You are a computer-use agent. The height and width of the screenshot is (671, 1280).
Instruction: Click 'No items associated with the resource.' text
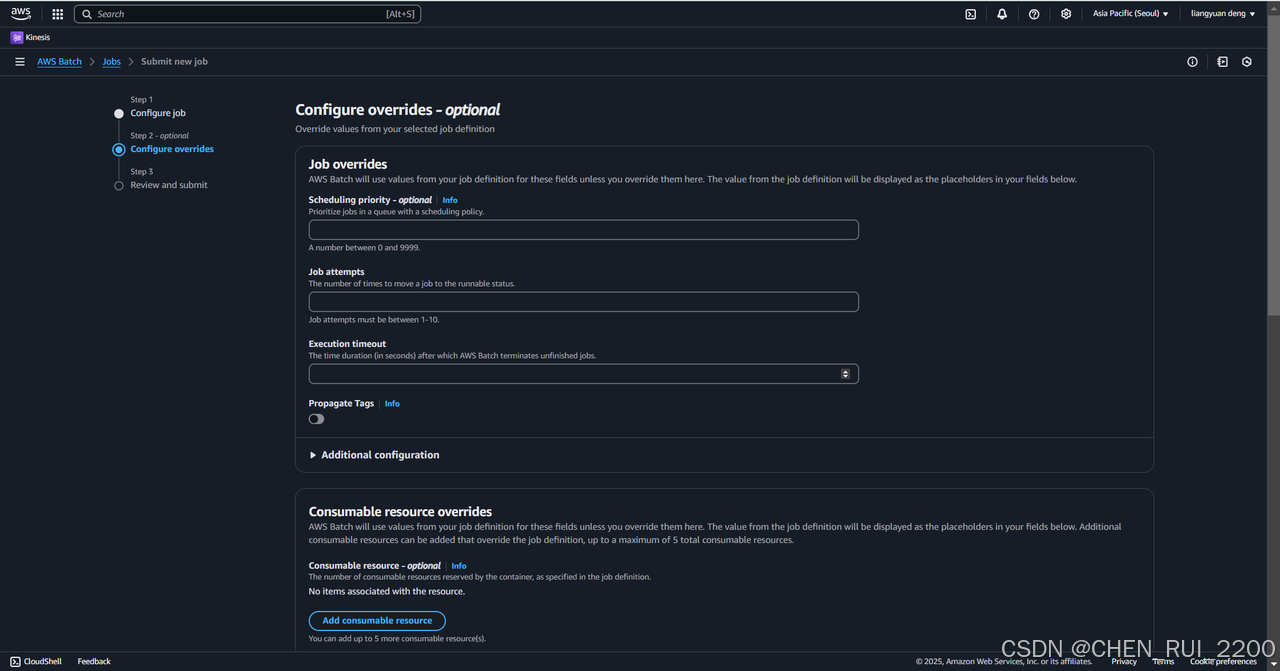tap(387, 592)
